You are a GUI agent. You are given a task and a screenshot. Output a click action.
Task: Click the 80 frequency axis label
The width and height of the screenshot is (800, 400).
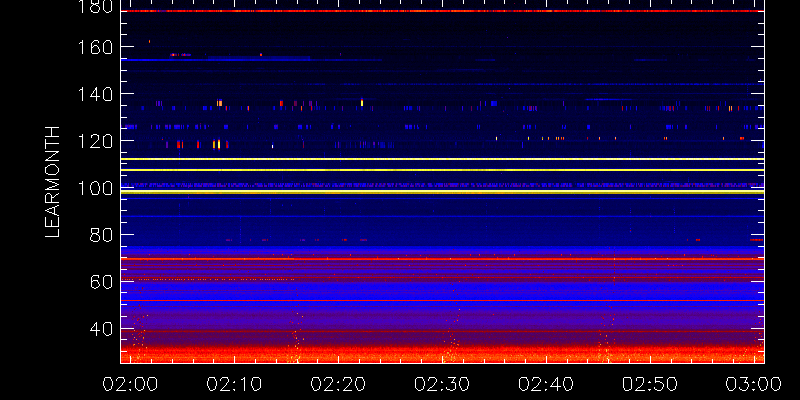click(x=102, y=235)
